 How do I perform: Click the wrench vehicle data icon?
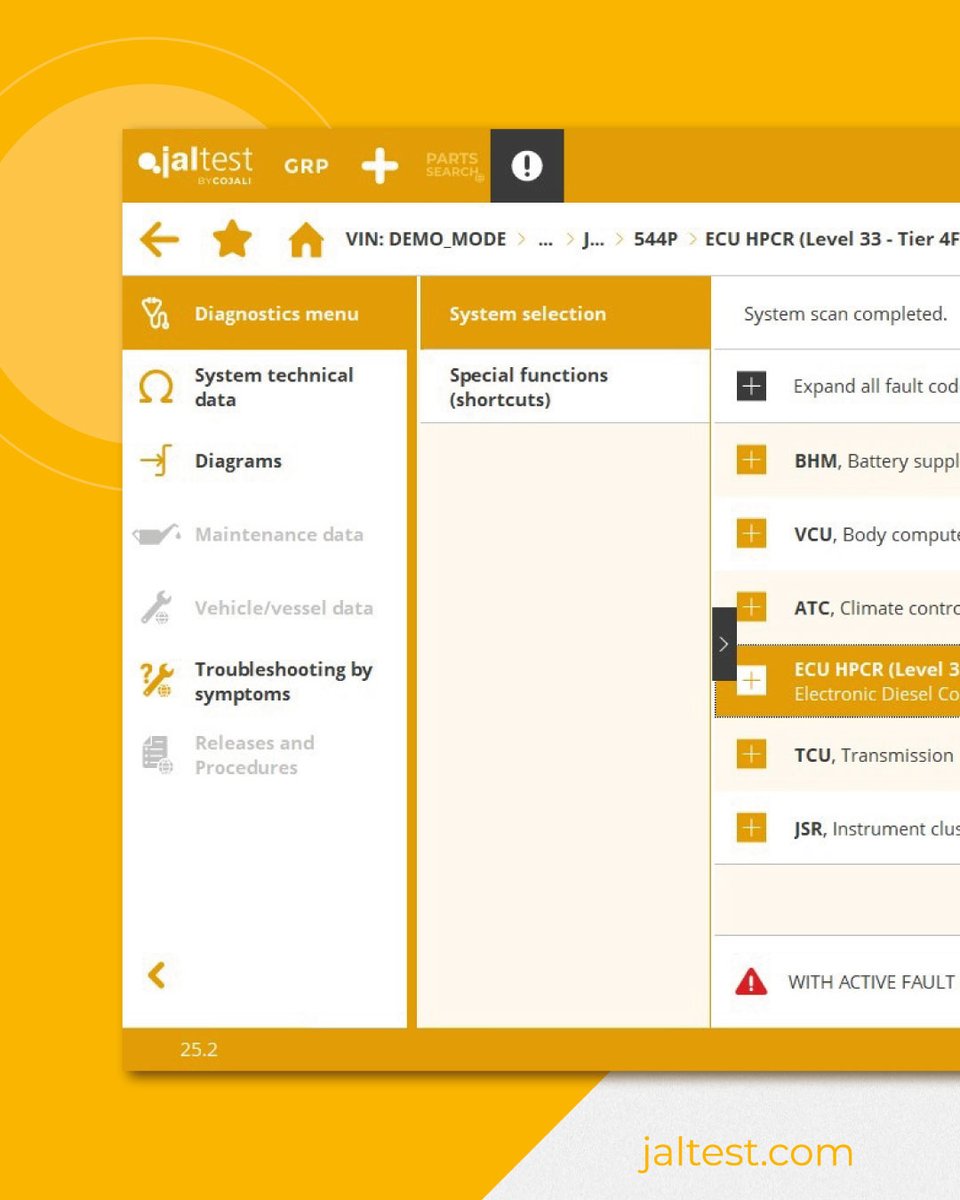[x=156, y=608]
